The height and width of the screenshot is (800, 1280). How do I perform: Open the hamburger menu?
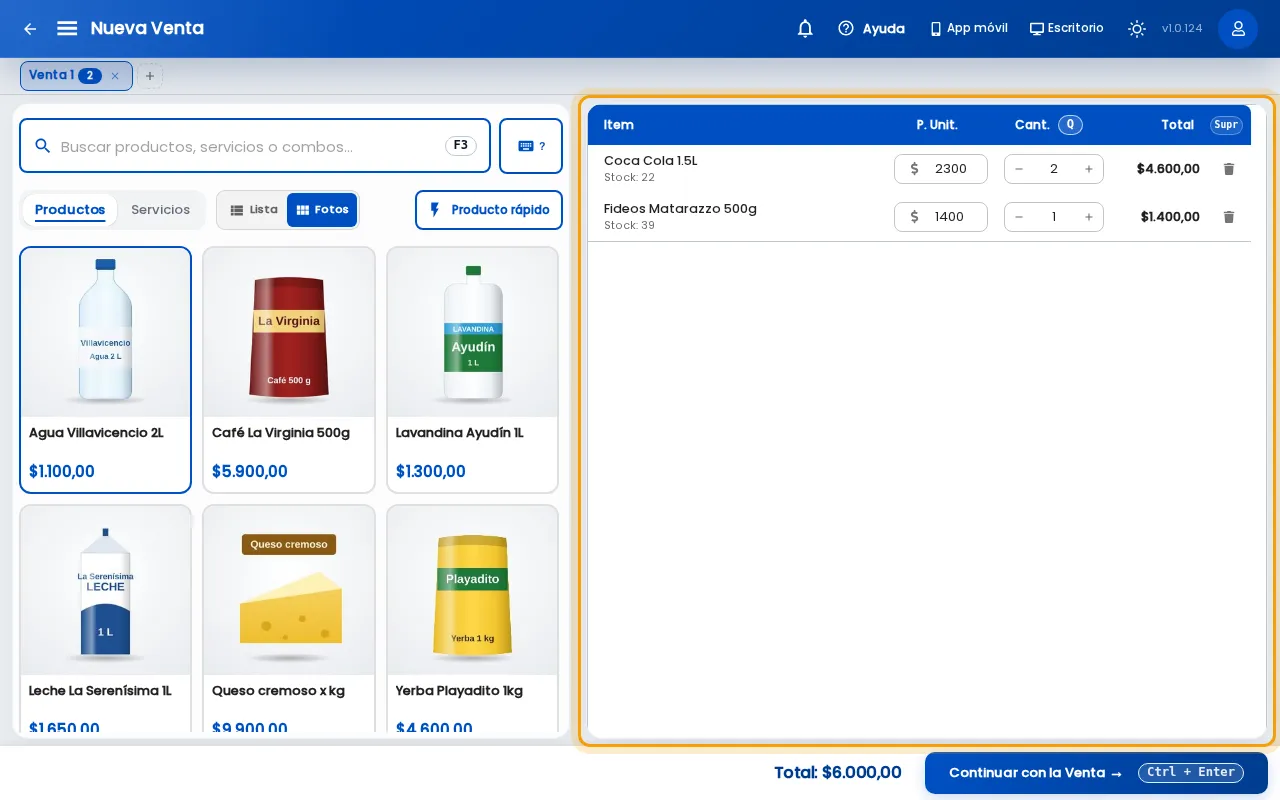(67, 28)
